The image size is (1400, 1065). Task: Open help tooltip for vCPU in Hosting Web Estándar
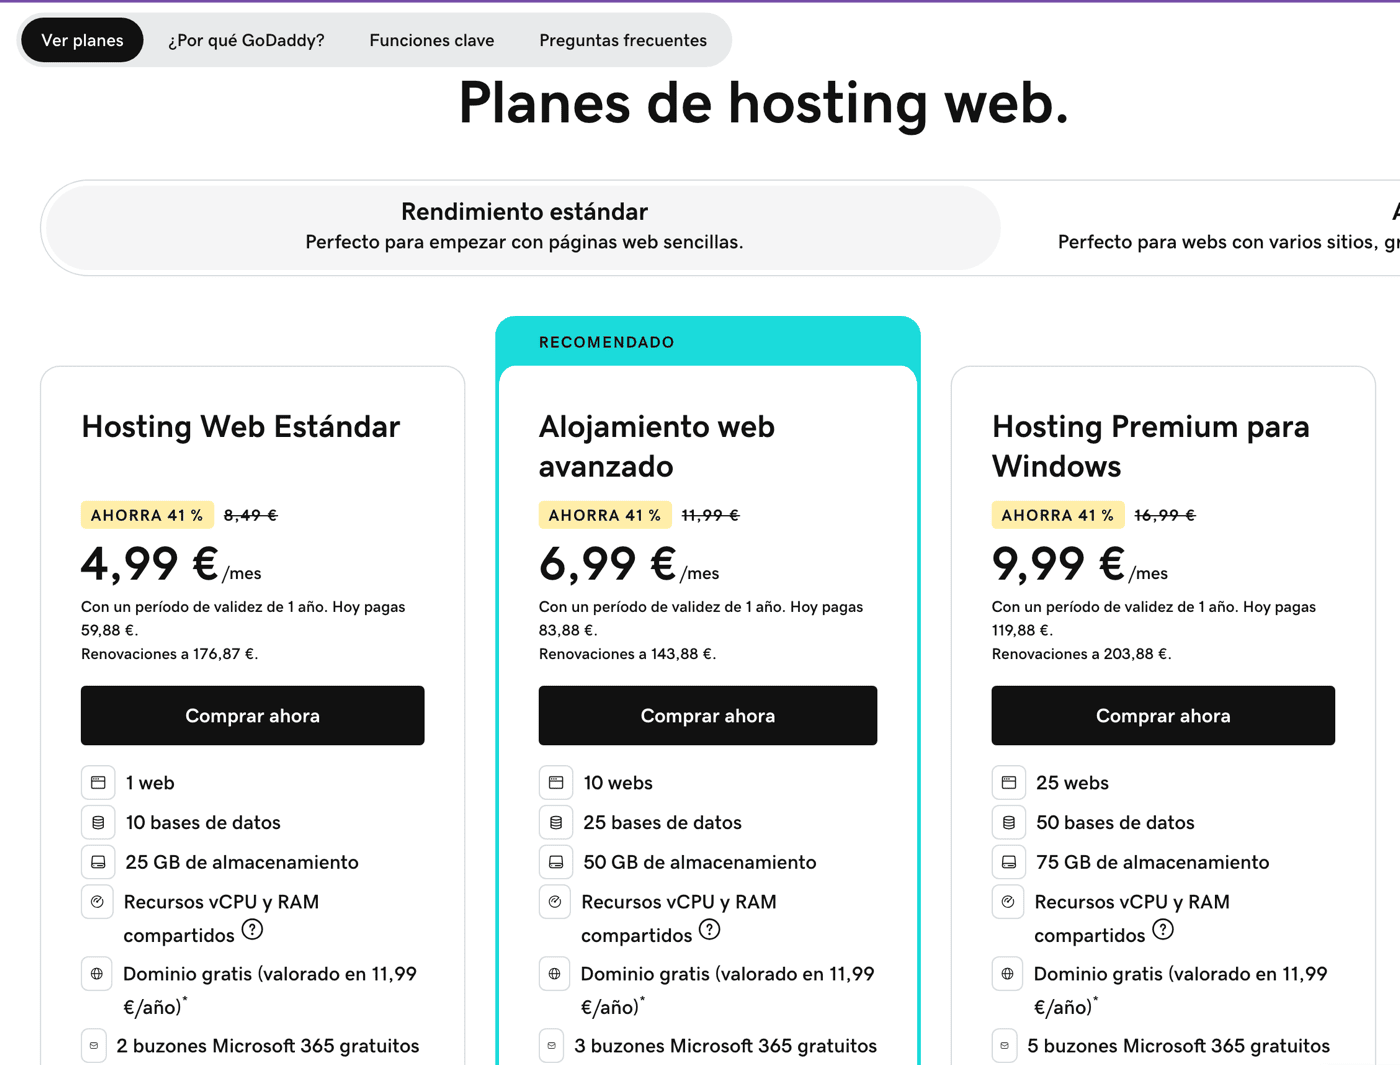252,930
